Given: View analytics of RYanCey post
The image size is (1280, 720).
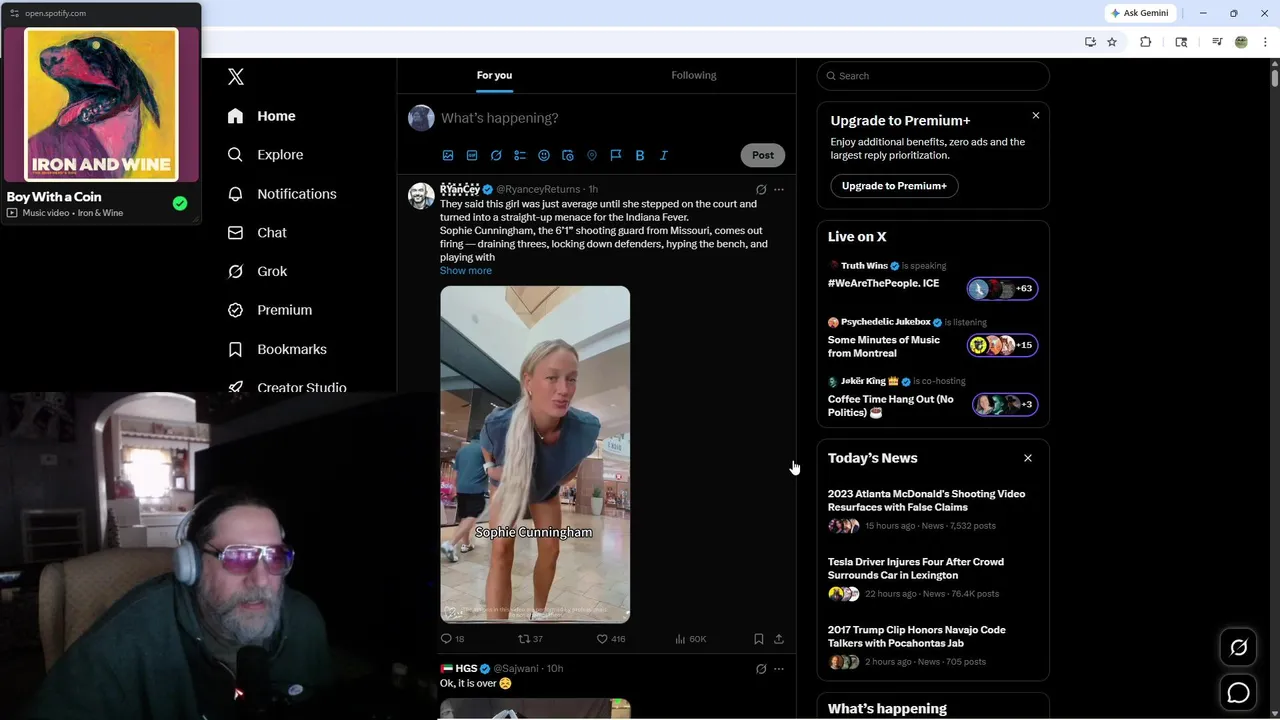Looking at the screenshot, I should 691,639.
